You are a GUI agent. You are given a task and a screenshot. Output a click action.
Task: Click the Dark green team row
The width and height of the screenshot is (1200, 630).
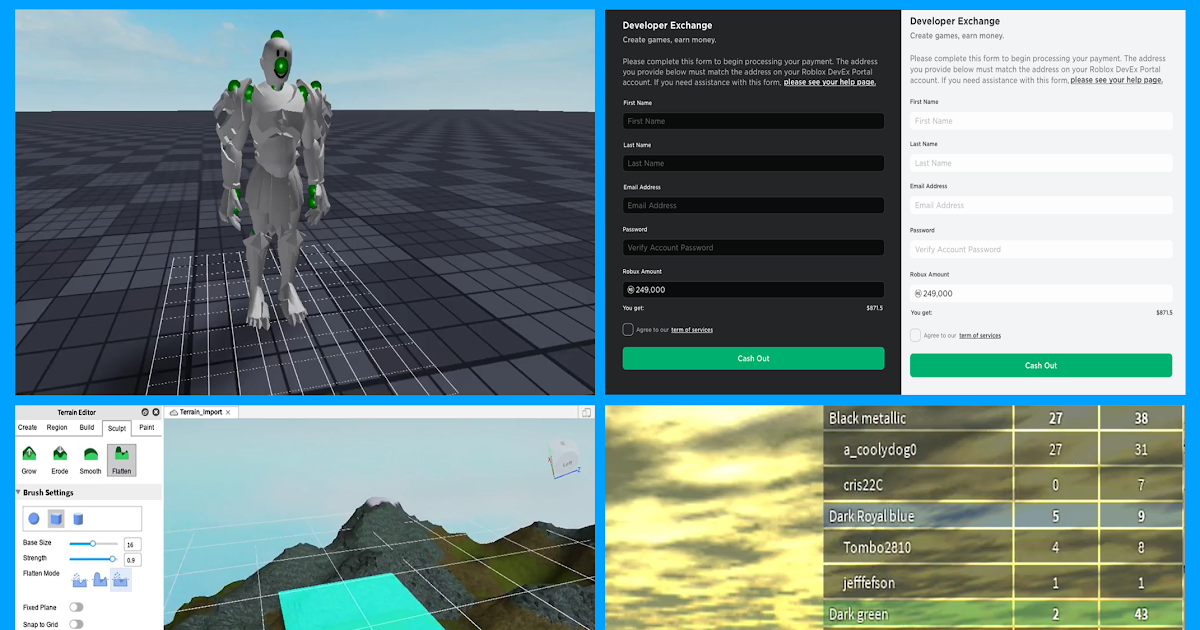point(1004,614)
